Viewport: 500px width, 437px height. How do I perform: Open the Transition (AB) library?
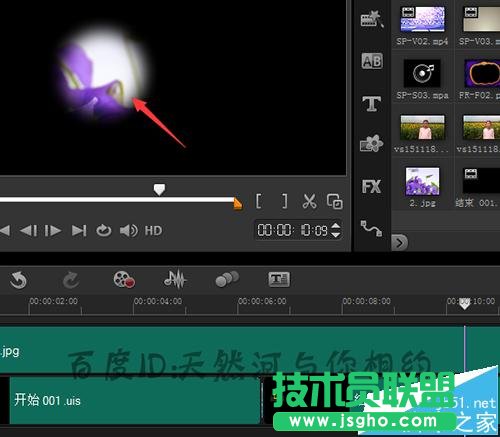372,61
